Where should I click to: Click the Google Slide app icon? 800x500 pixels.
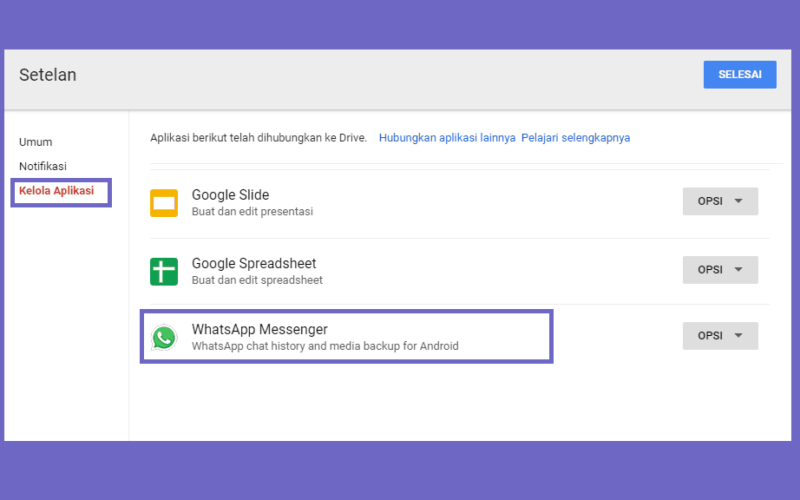pos(164,203)
